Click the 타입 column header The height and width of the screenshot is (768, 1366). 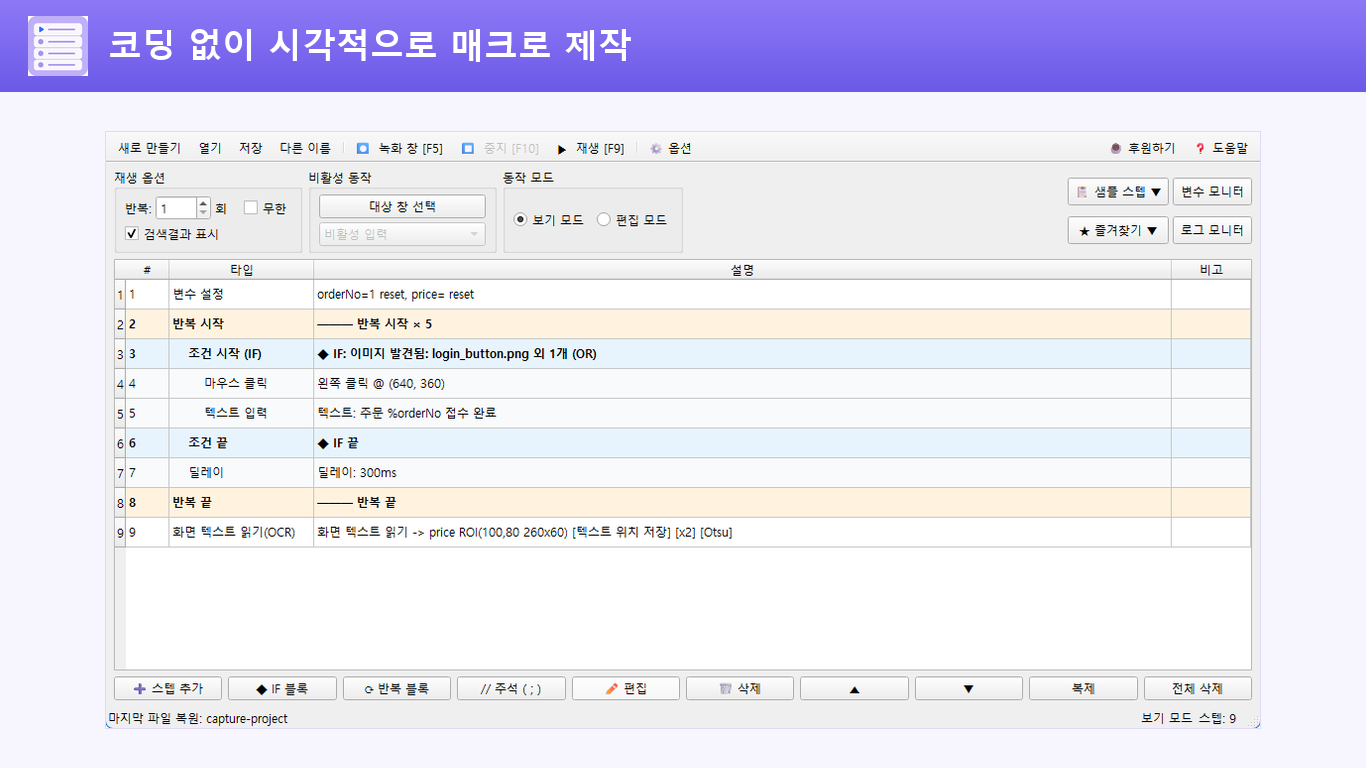tap(241, 270)
